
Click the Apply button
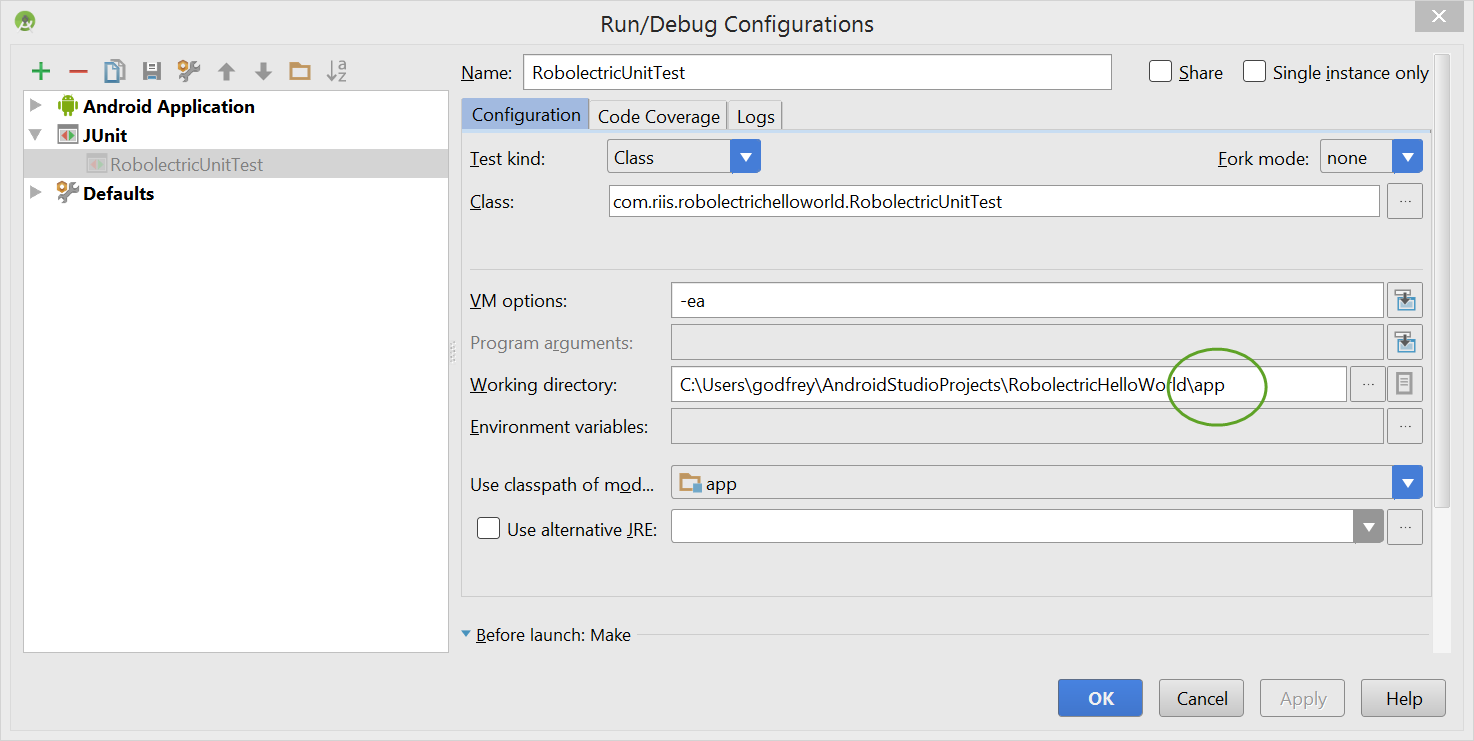[1302, 698]
